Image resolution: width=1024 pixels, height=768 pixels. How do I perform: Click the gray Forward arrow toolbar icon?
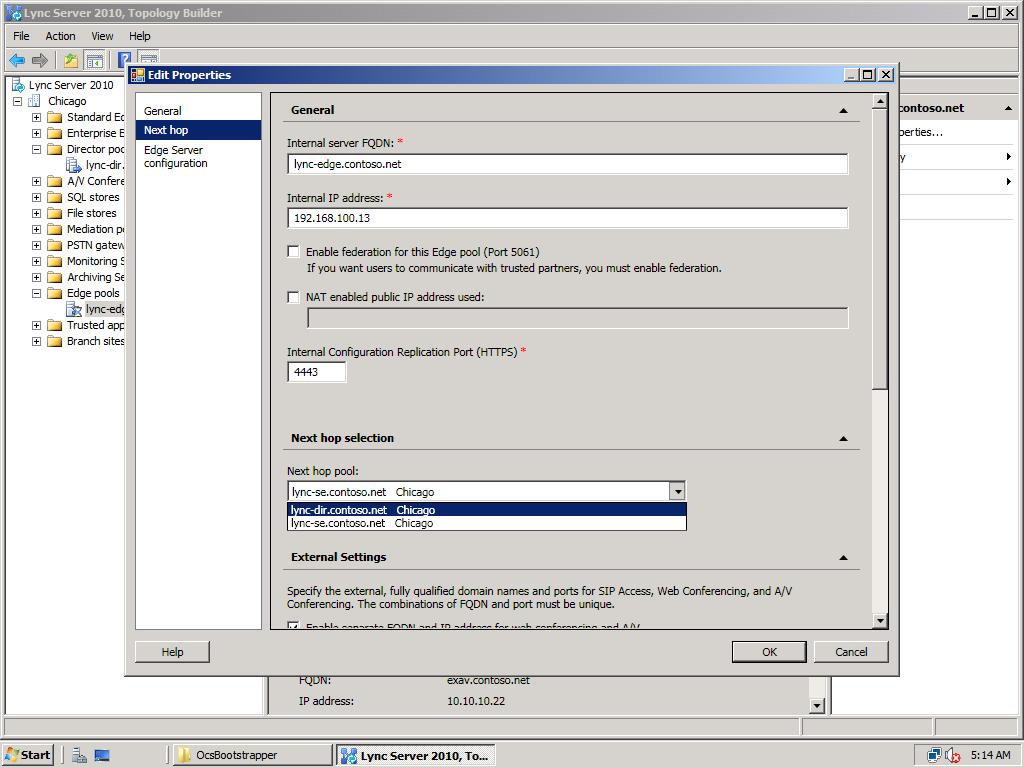pos(40,61)
